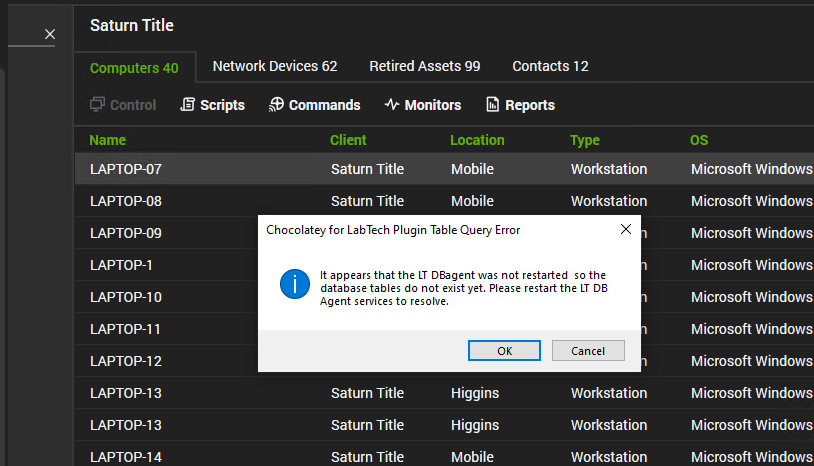
Task: Open the Monitors toolbar item
Action: pos(422,105)
